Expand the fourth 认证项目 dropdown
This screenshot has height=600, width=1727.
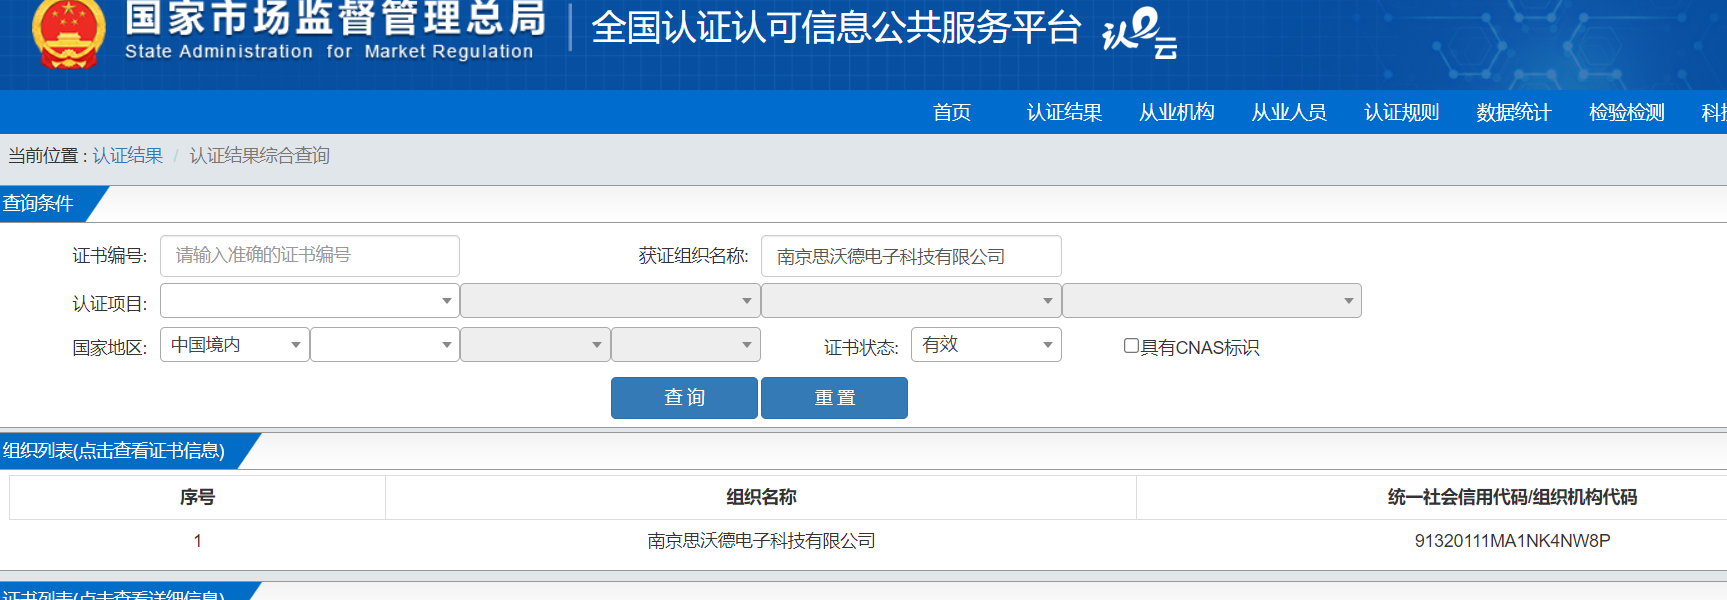pyautogui.click(x=1212, y=301)
